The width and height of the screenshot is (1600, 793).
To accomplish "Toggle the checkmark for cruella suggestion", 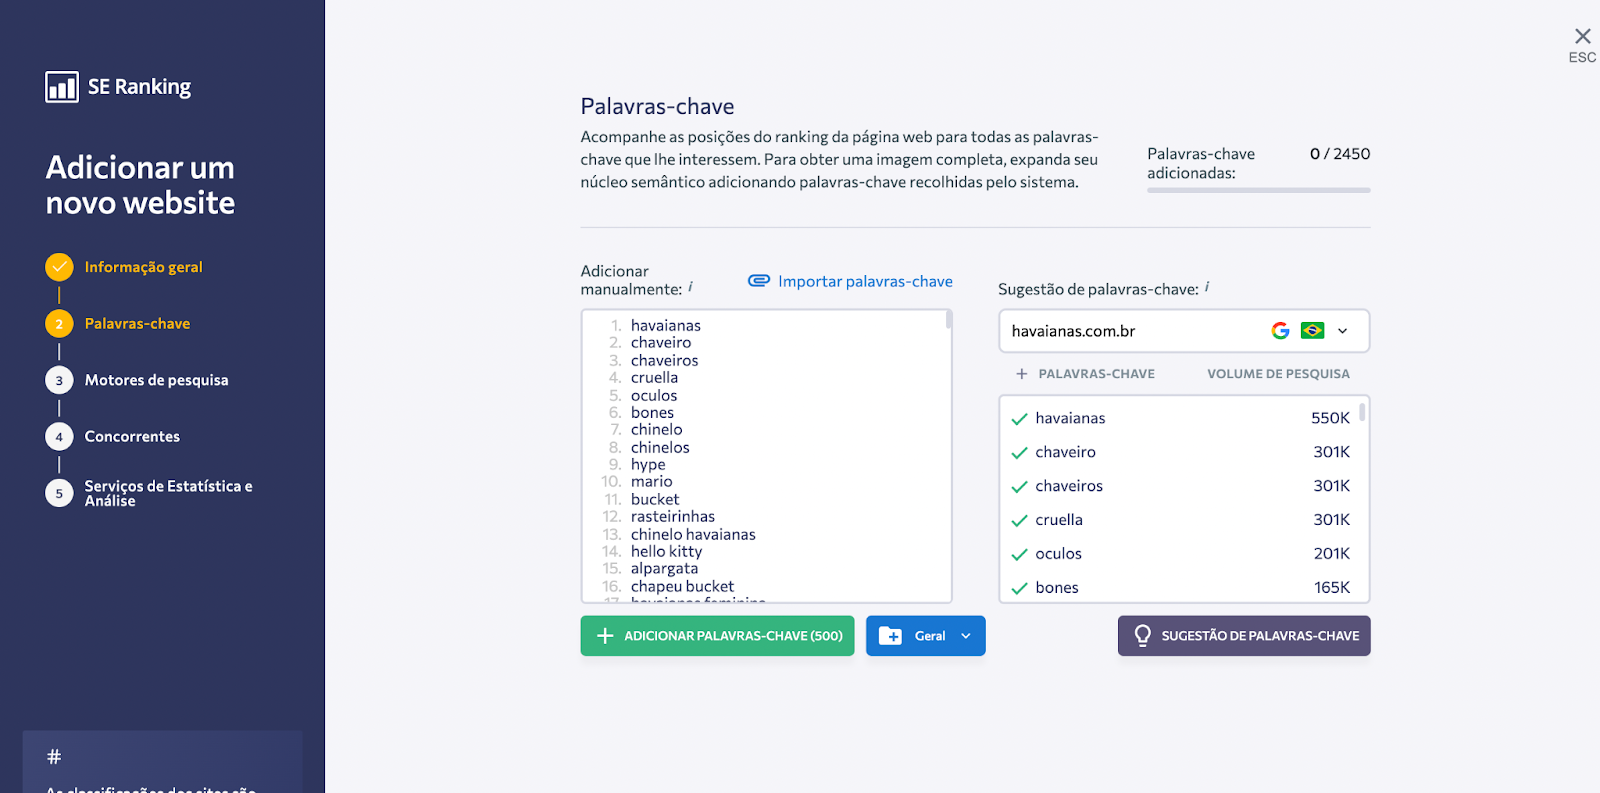I will coord(1019,521).
